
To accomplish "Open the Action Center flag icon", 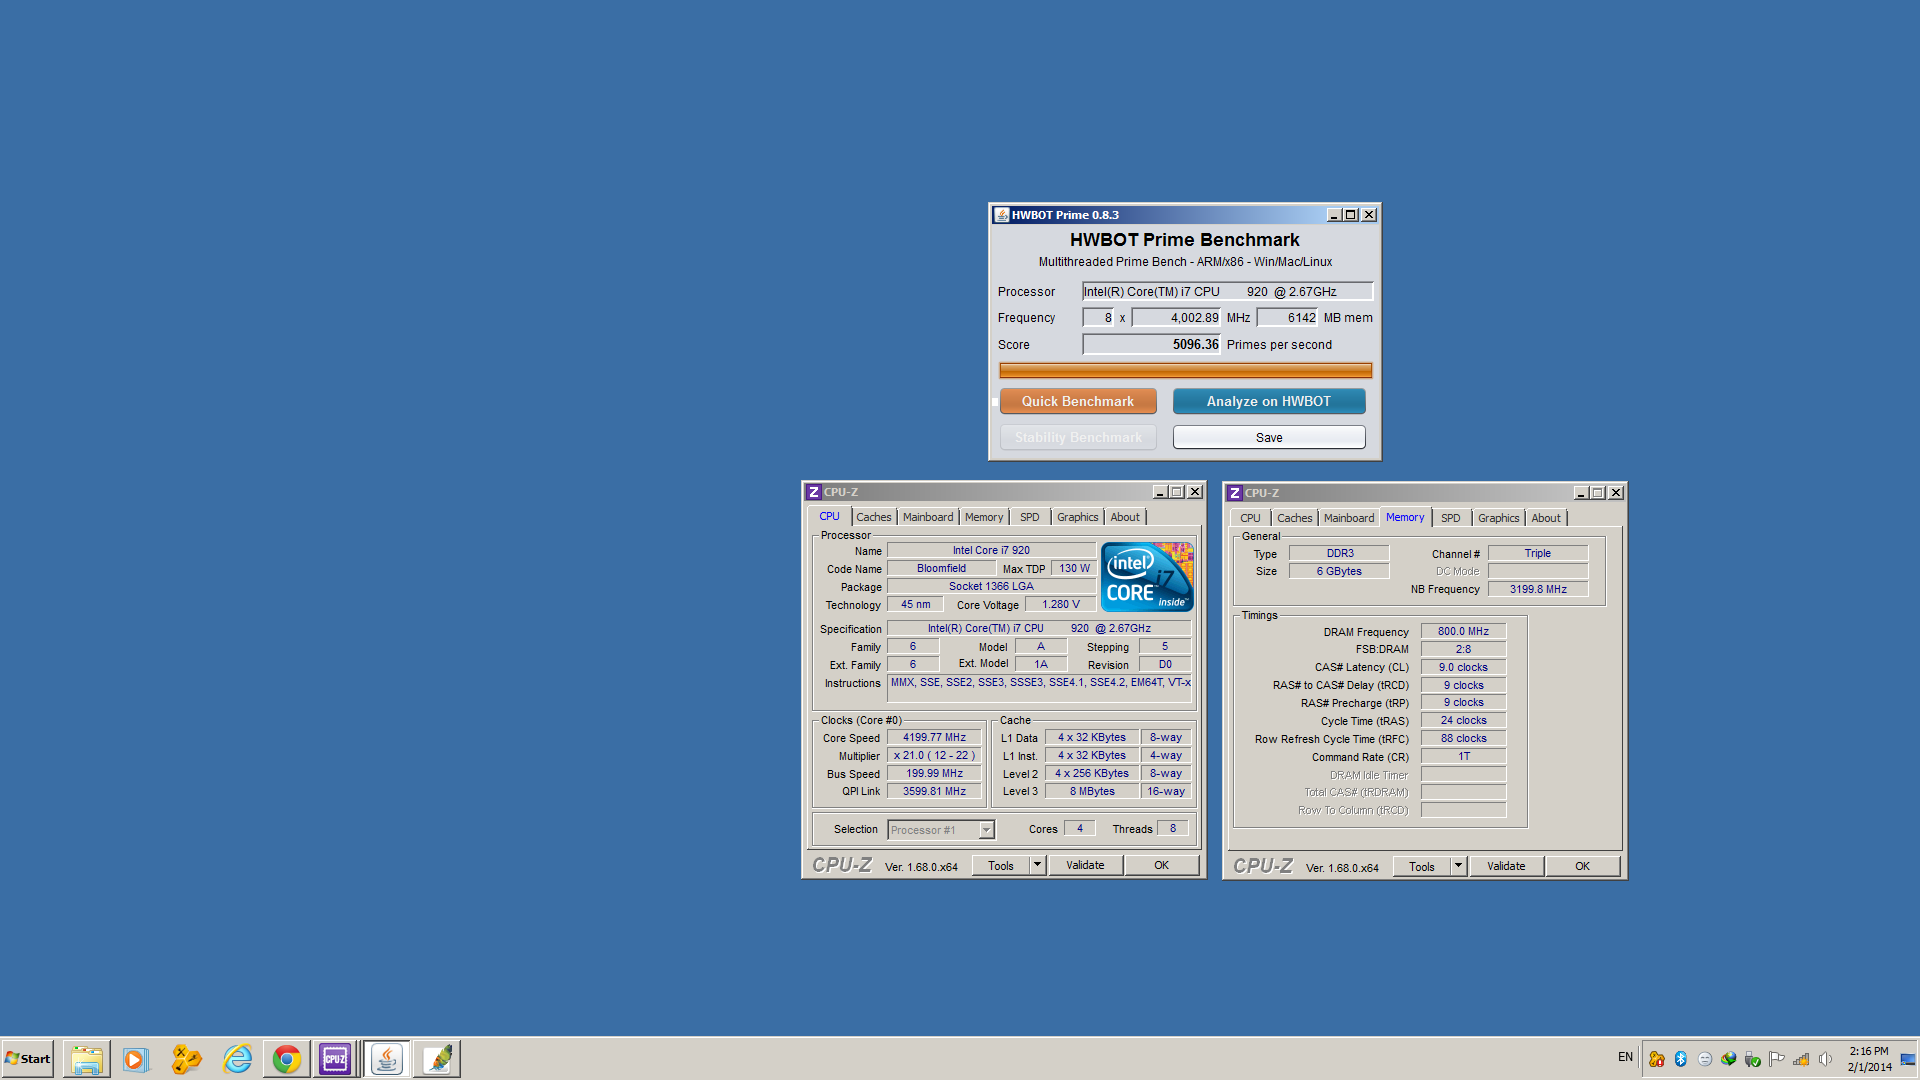I will pyautogui.click(x=1777, y=1059).
